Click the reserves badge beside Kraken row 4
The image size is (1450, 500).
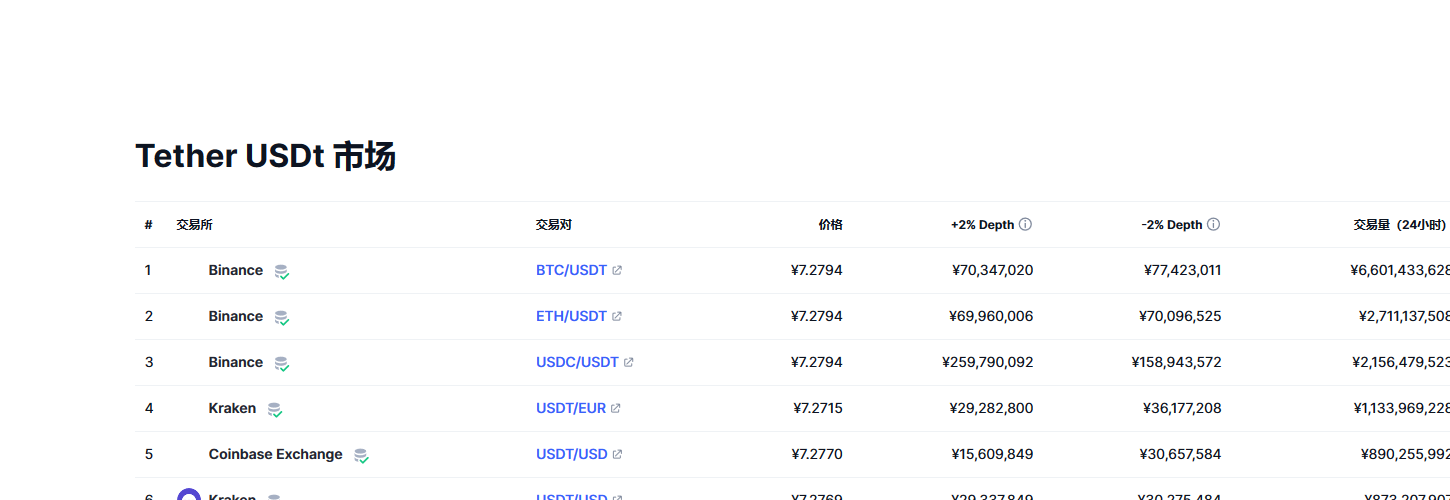[274, 409]
